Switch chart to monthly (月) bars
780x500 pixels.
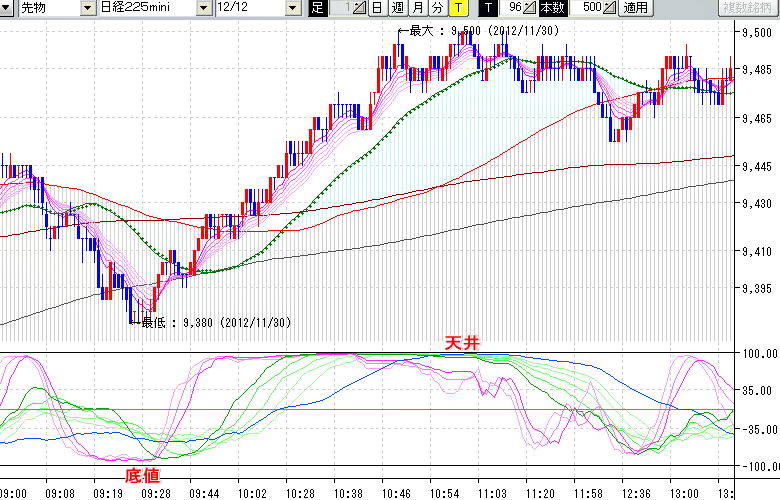pos(417,8)
